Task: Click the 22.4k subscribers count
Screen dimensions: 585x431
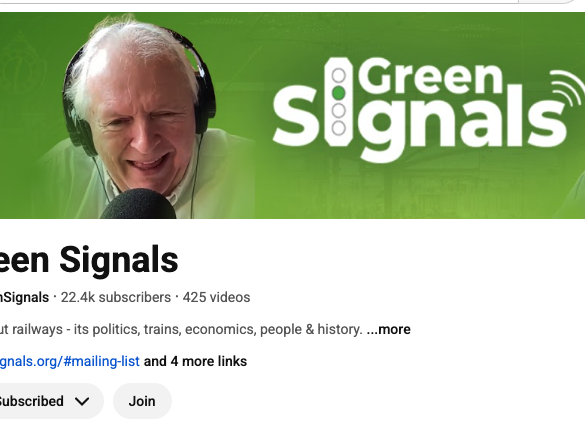Action: [116, 297]
